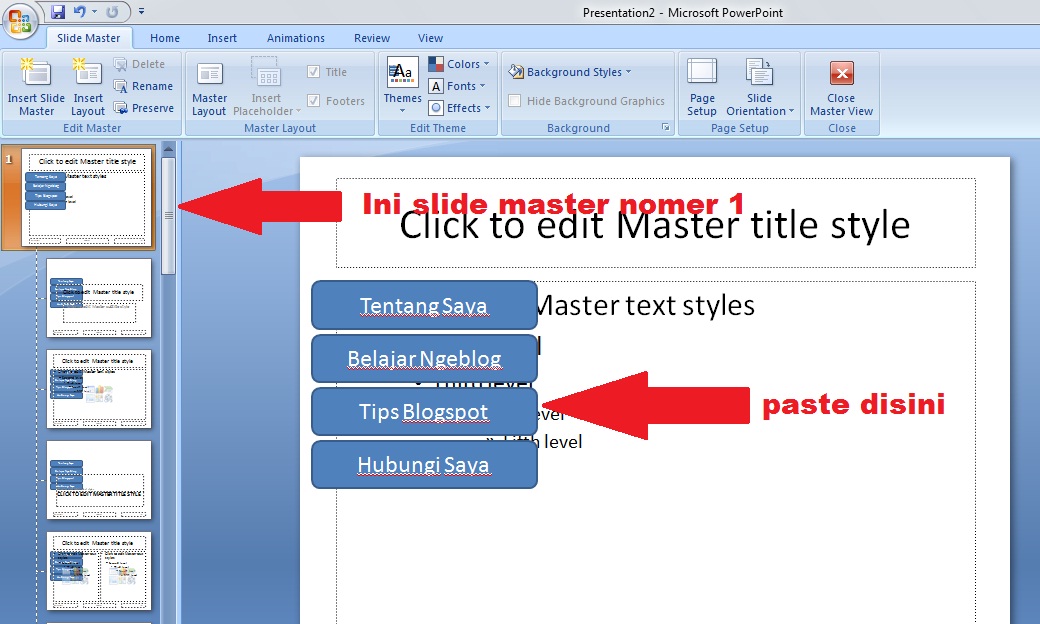Toggle the Footers checkbox
This screenshot has height=624, width=1040.
314,101
